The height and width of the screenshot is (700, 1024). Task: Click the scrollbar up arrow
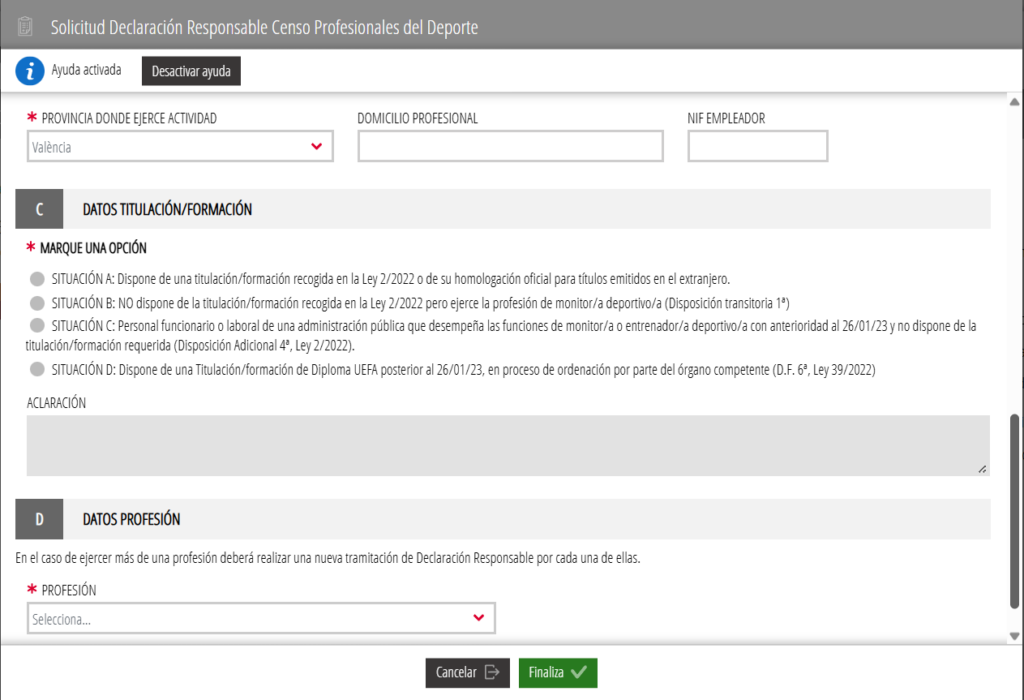pos(1015,103)
